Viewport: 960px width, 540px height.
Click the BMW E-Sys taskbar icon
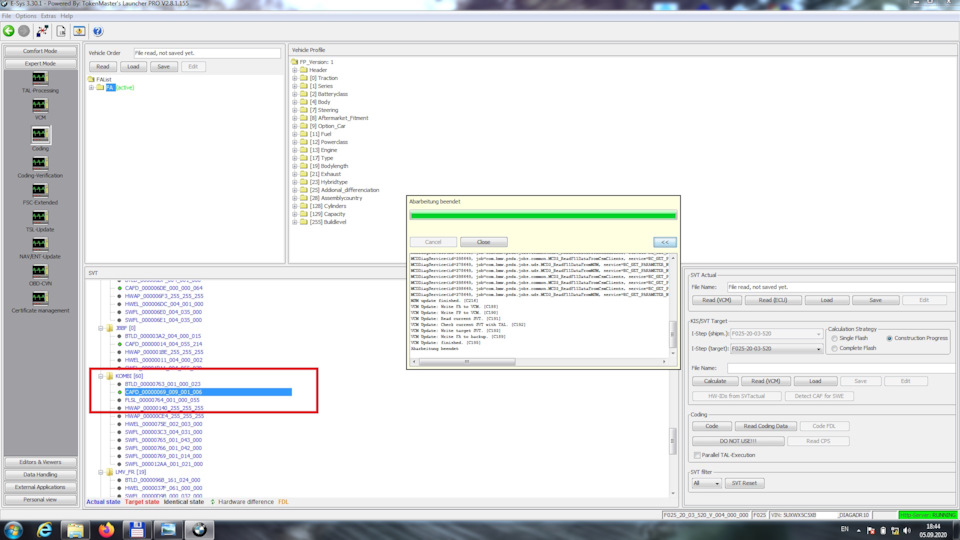(x=199, y=530)
